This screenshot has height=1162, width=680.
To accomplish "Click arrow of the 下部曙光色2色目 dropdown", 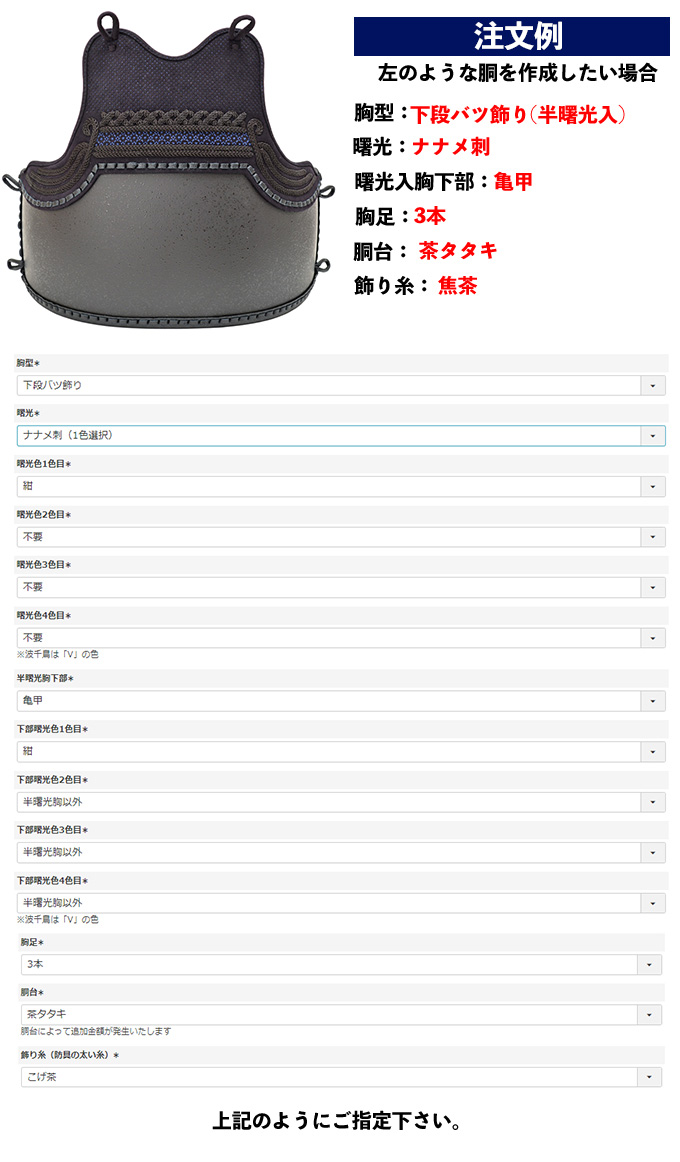I will pyautogui.click(x=653, y=803).
